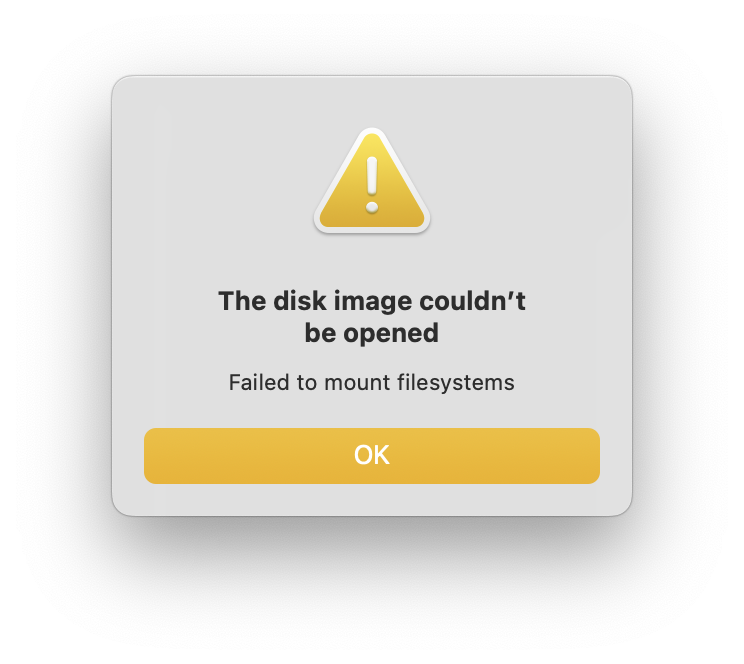Select the "The disk image couldn't be opened" heading
744x664 pixels.
click(x=372, y=317)
